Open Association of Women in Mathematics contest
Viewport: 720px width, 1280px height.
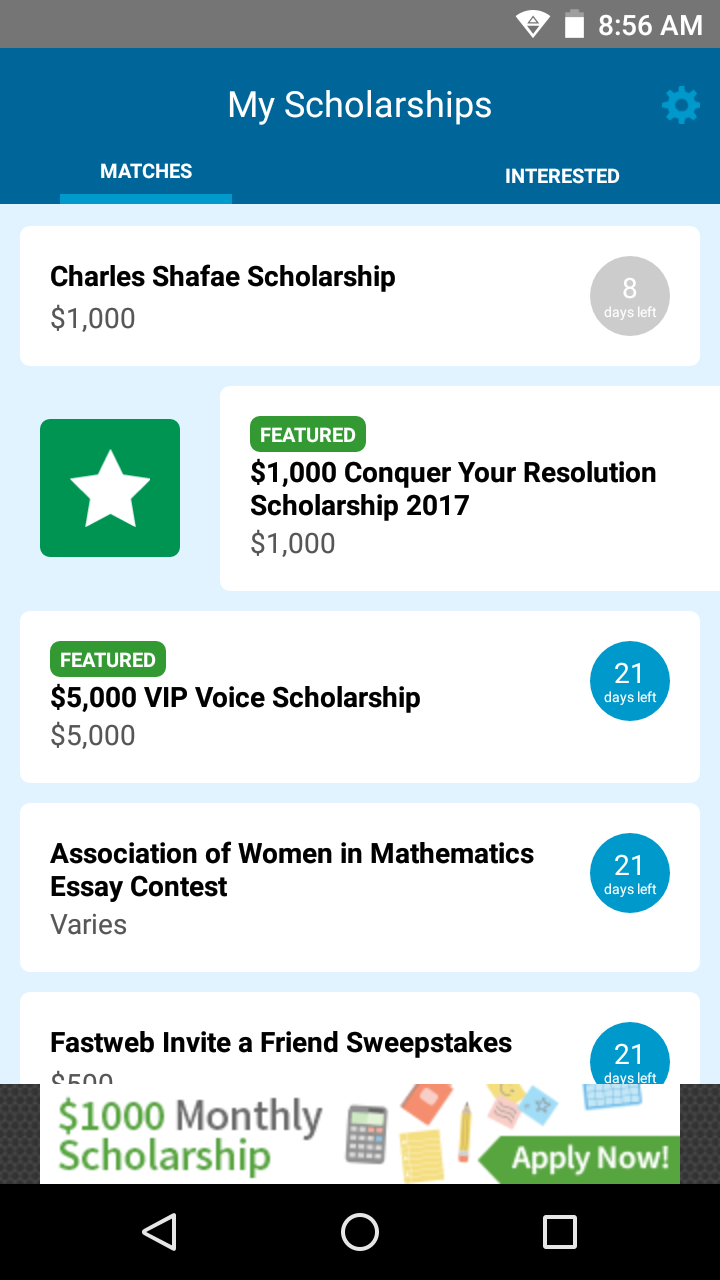tap(360, 887)
